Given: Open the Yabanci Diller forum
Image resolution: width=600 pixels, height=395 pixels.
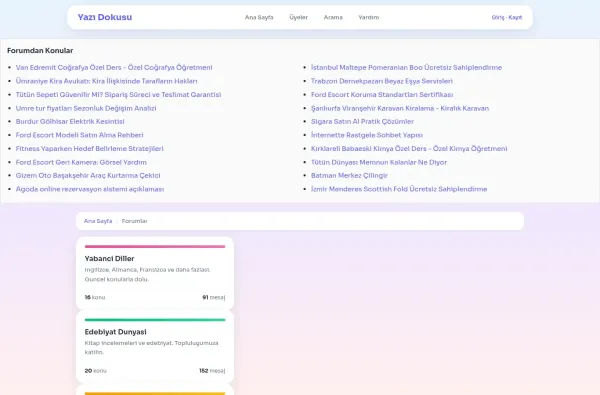Looking at the screenshot, I should tap(109, 259).
